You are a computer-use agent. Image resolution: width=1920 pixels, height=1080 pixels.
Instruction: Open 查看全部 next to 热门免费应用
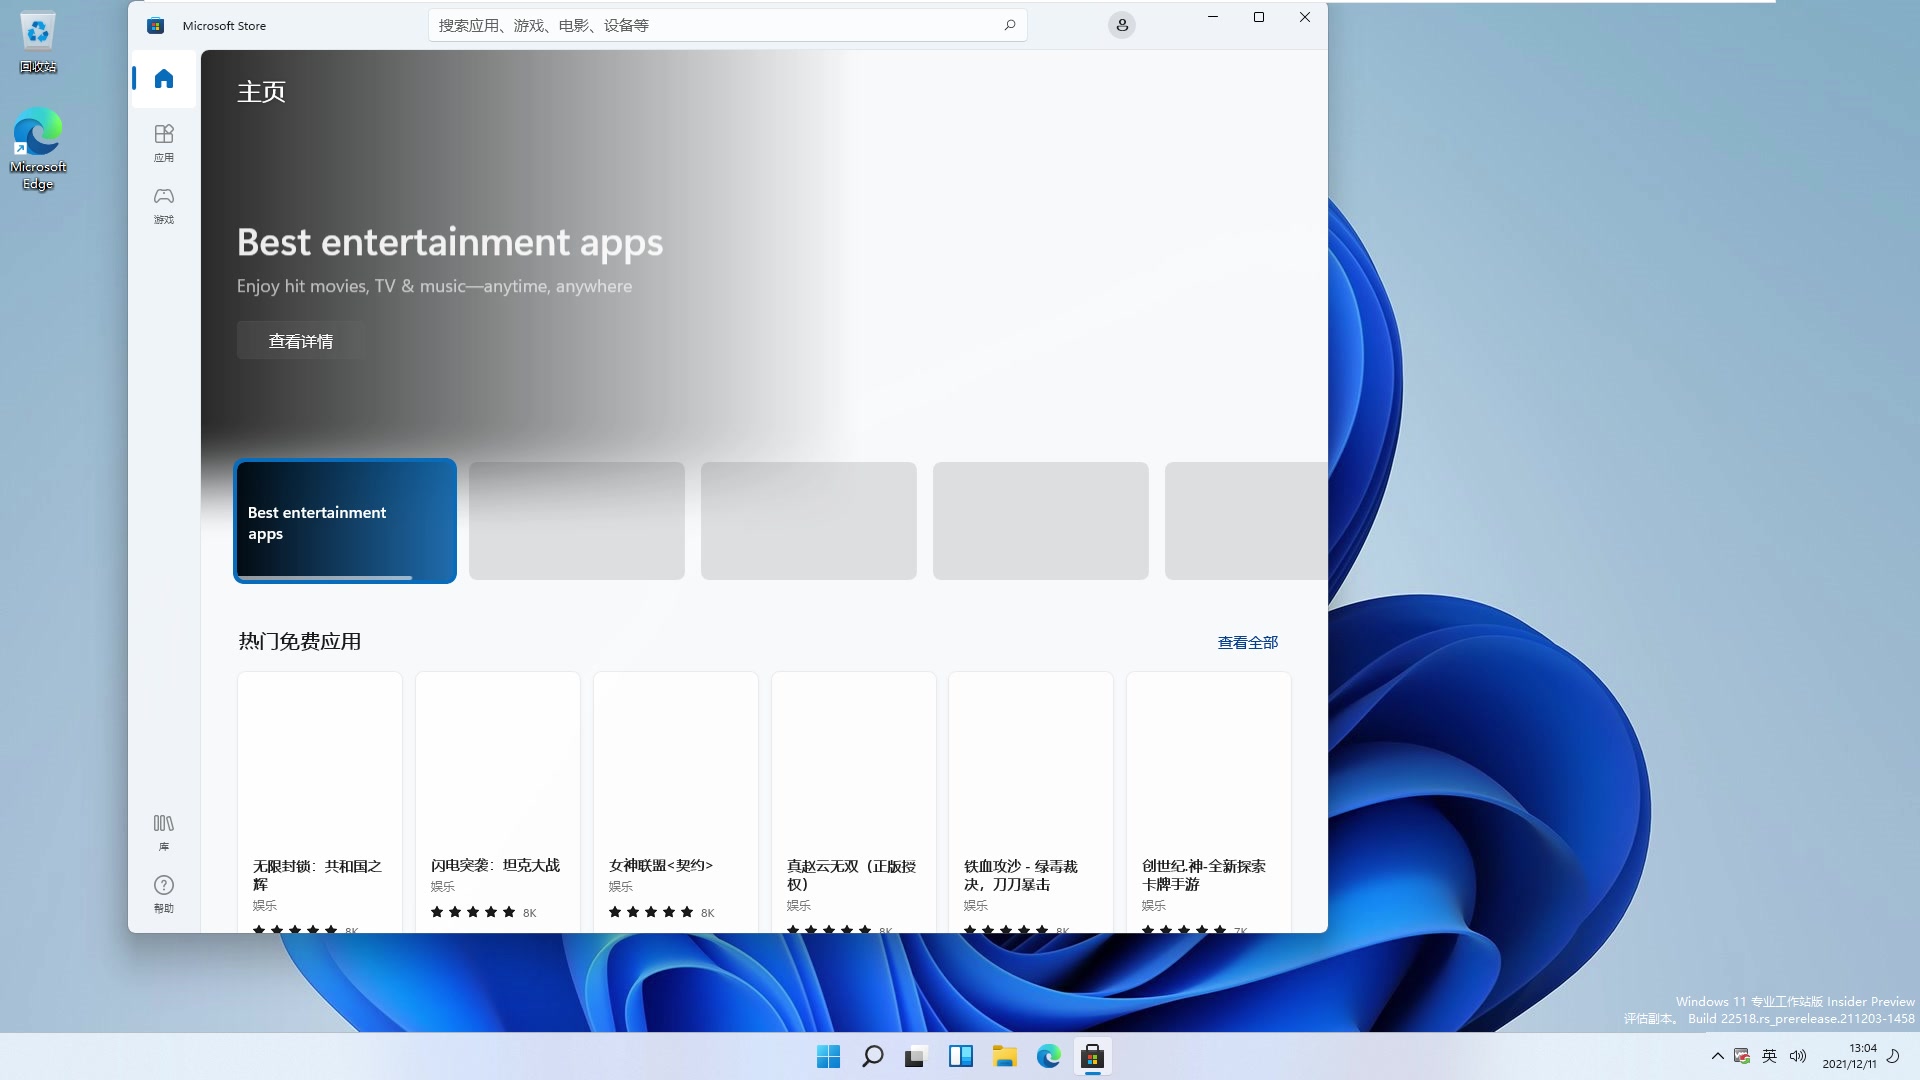click(x=1247, y=641)
